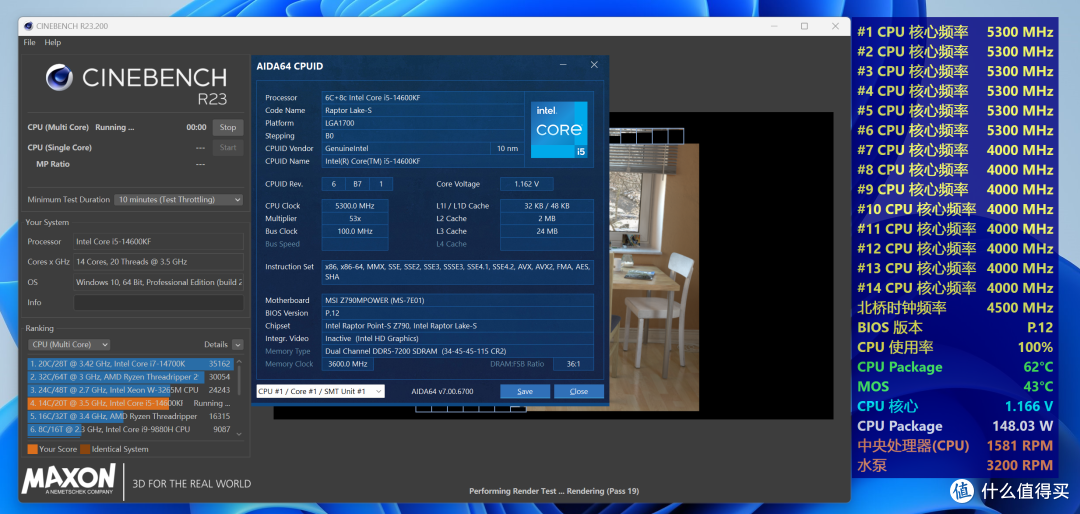This screenshot has width=1080, height=514.
Task: Click the Cinebench R23 sphere logo
Action: pos(59,77)
